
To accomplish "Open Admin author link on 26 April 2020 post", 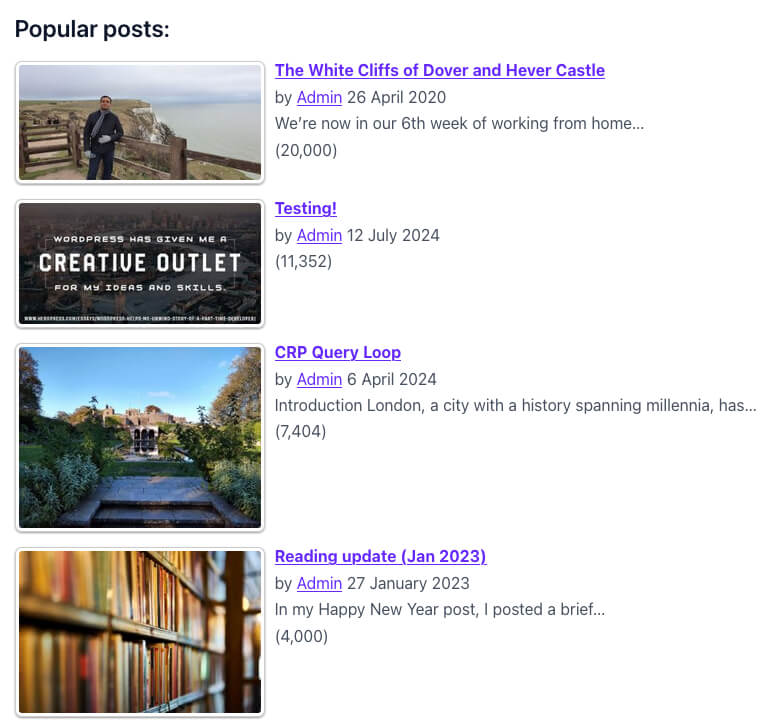I will click(319, 97).
